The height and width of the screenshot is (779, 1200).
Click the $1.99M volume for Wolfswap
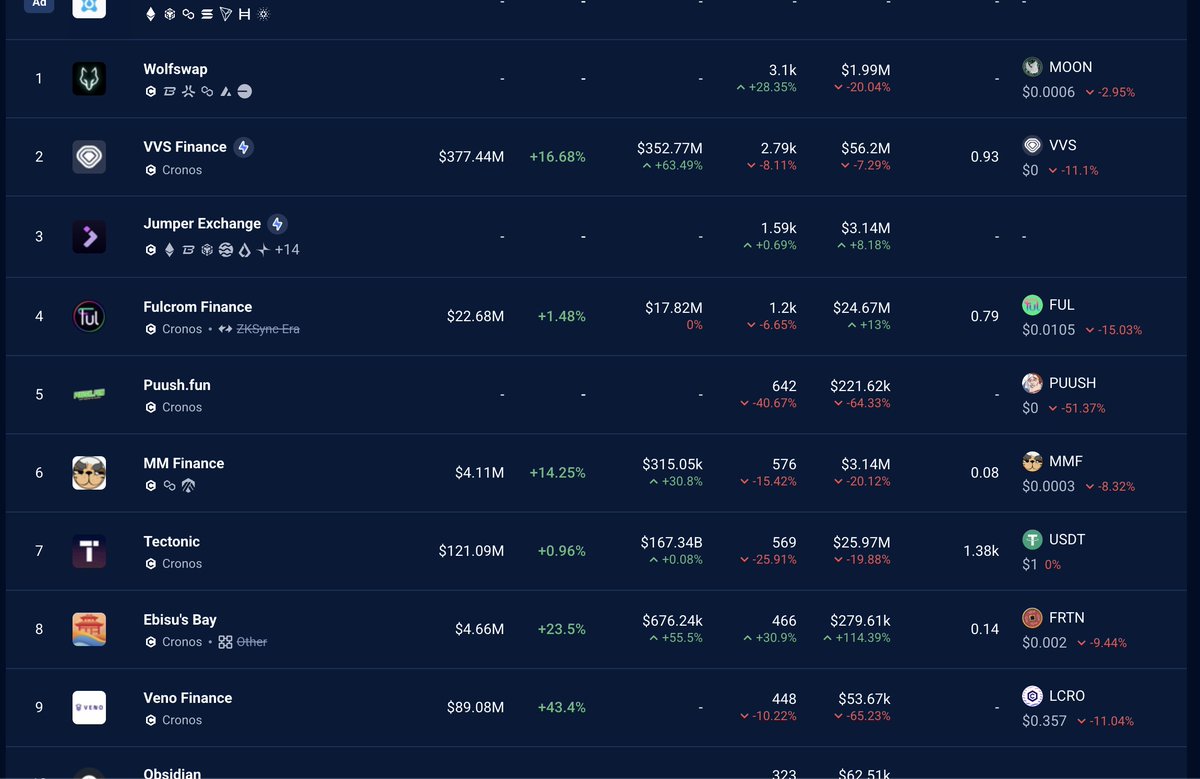pos(866,70)
